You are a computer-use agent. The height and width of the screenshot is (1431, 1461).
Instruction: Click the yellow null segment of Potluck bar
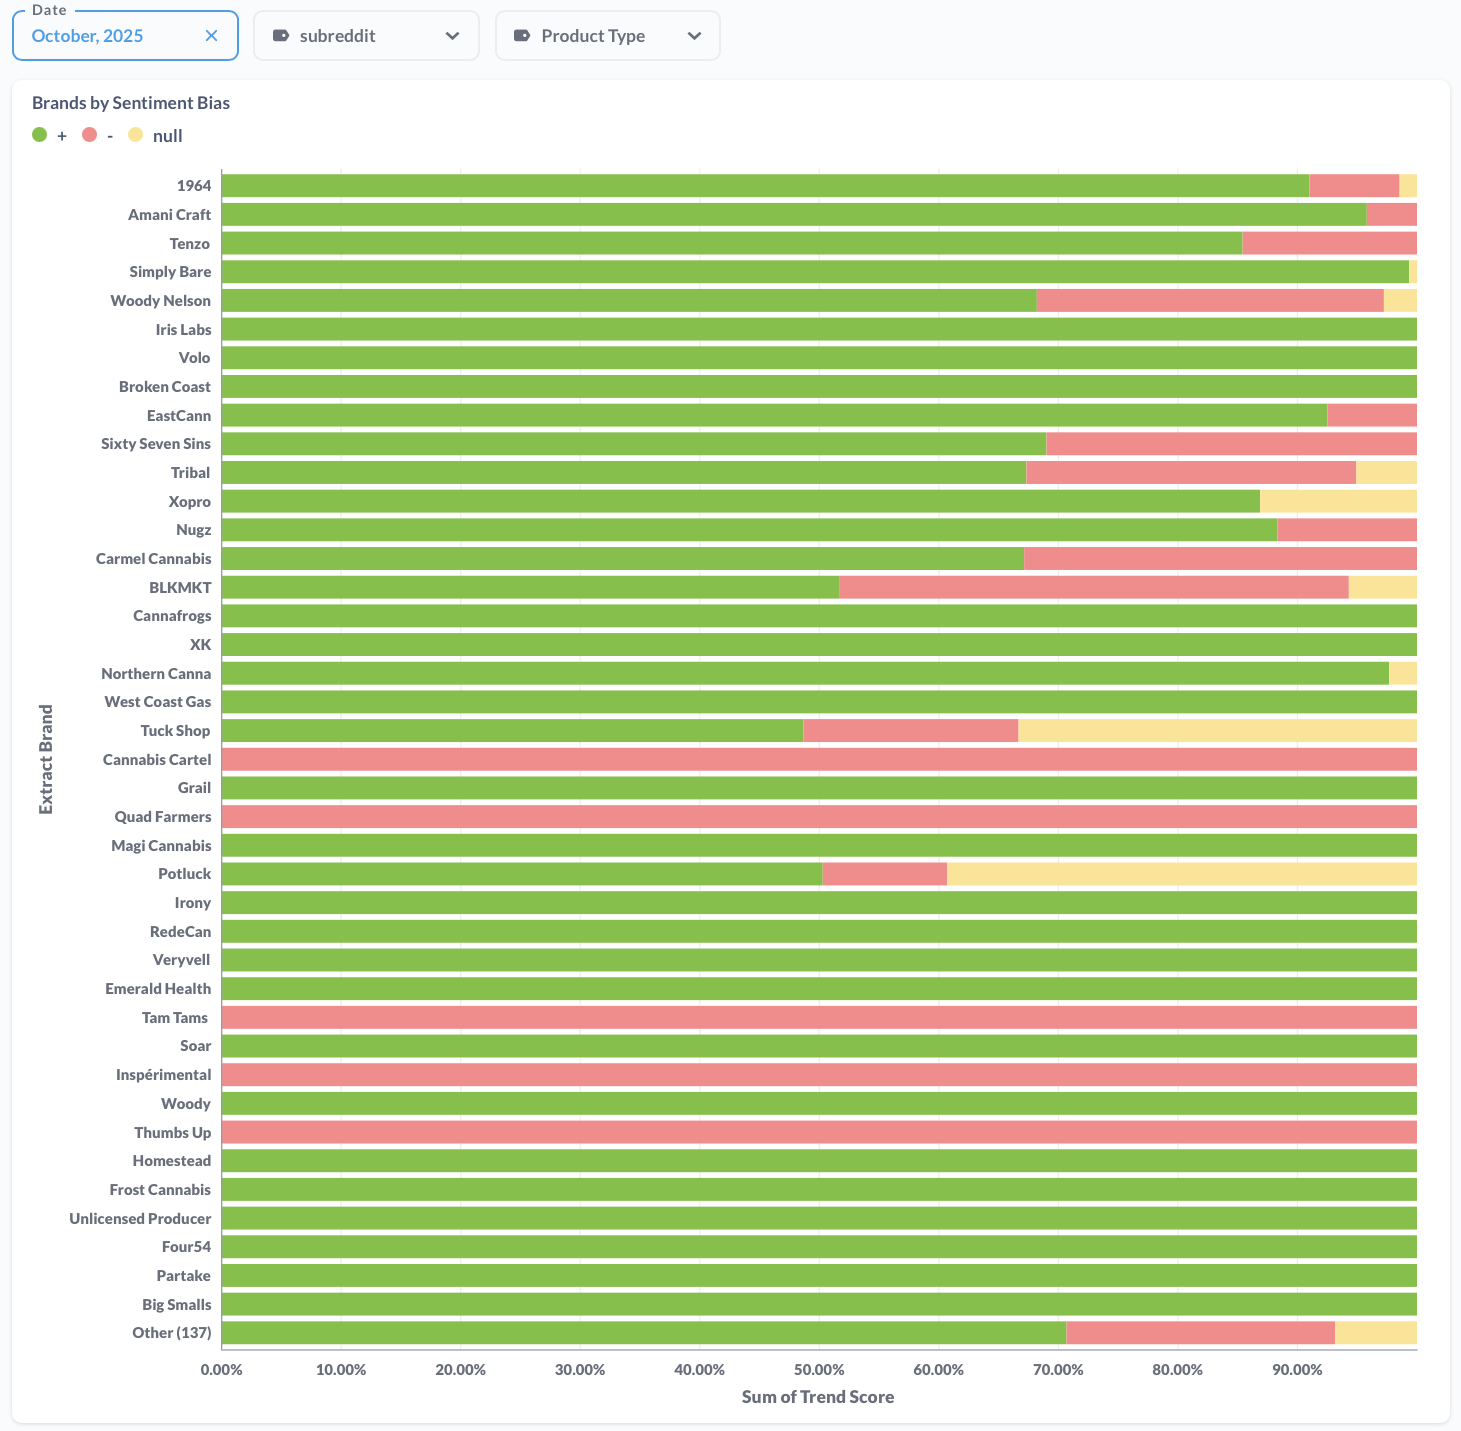(1181, 874)
